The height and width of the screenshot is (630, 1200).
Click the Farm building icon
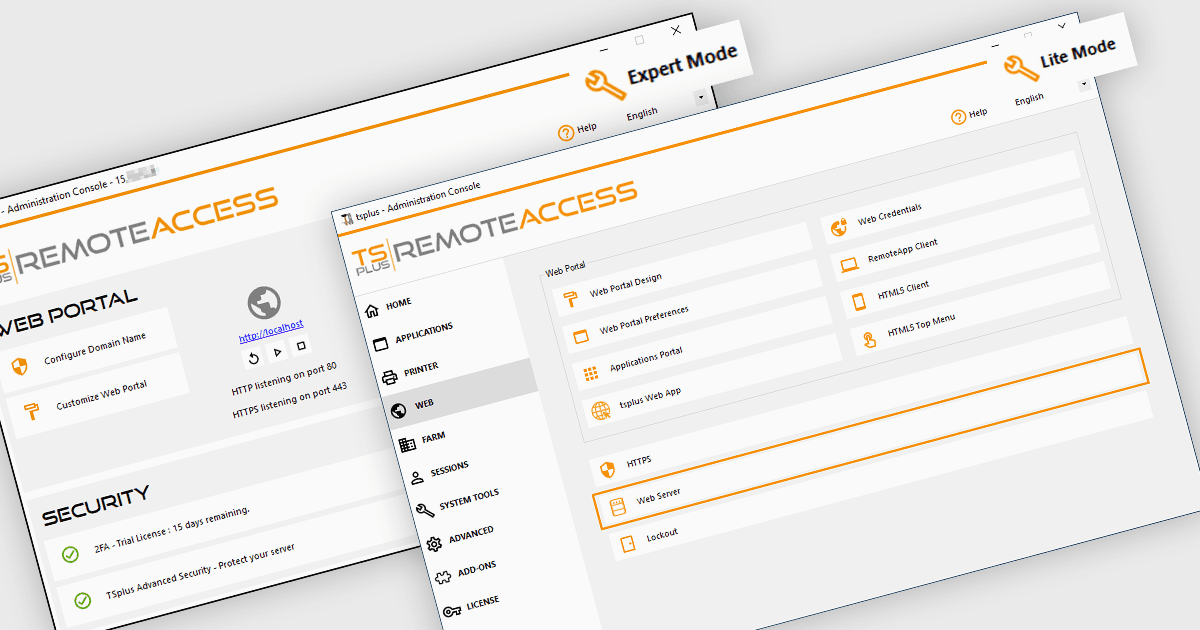coord(407,444)
